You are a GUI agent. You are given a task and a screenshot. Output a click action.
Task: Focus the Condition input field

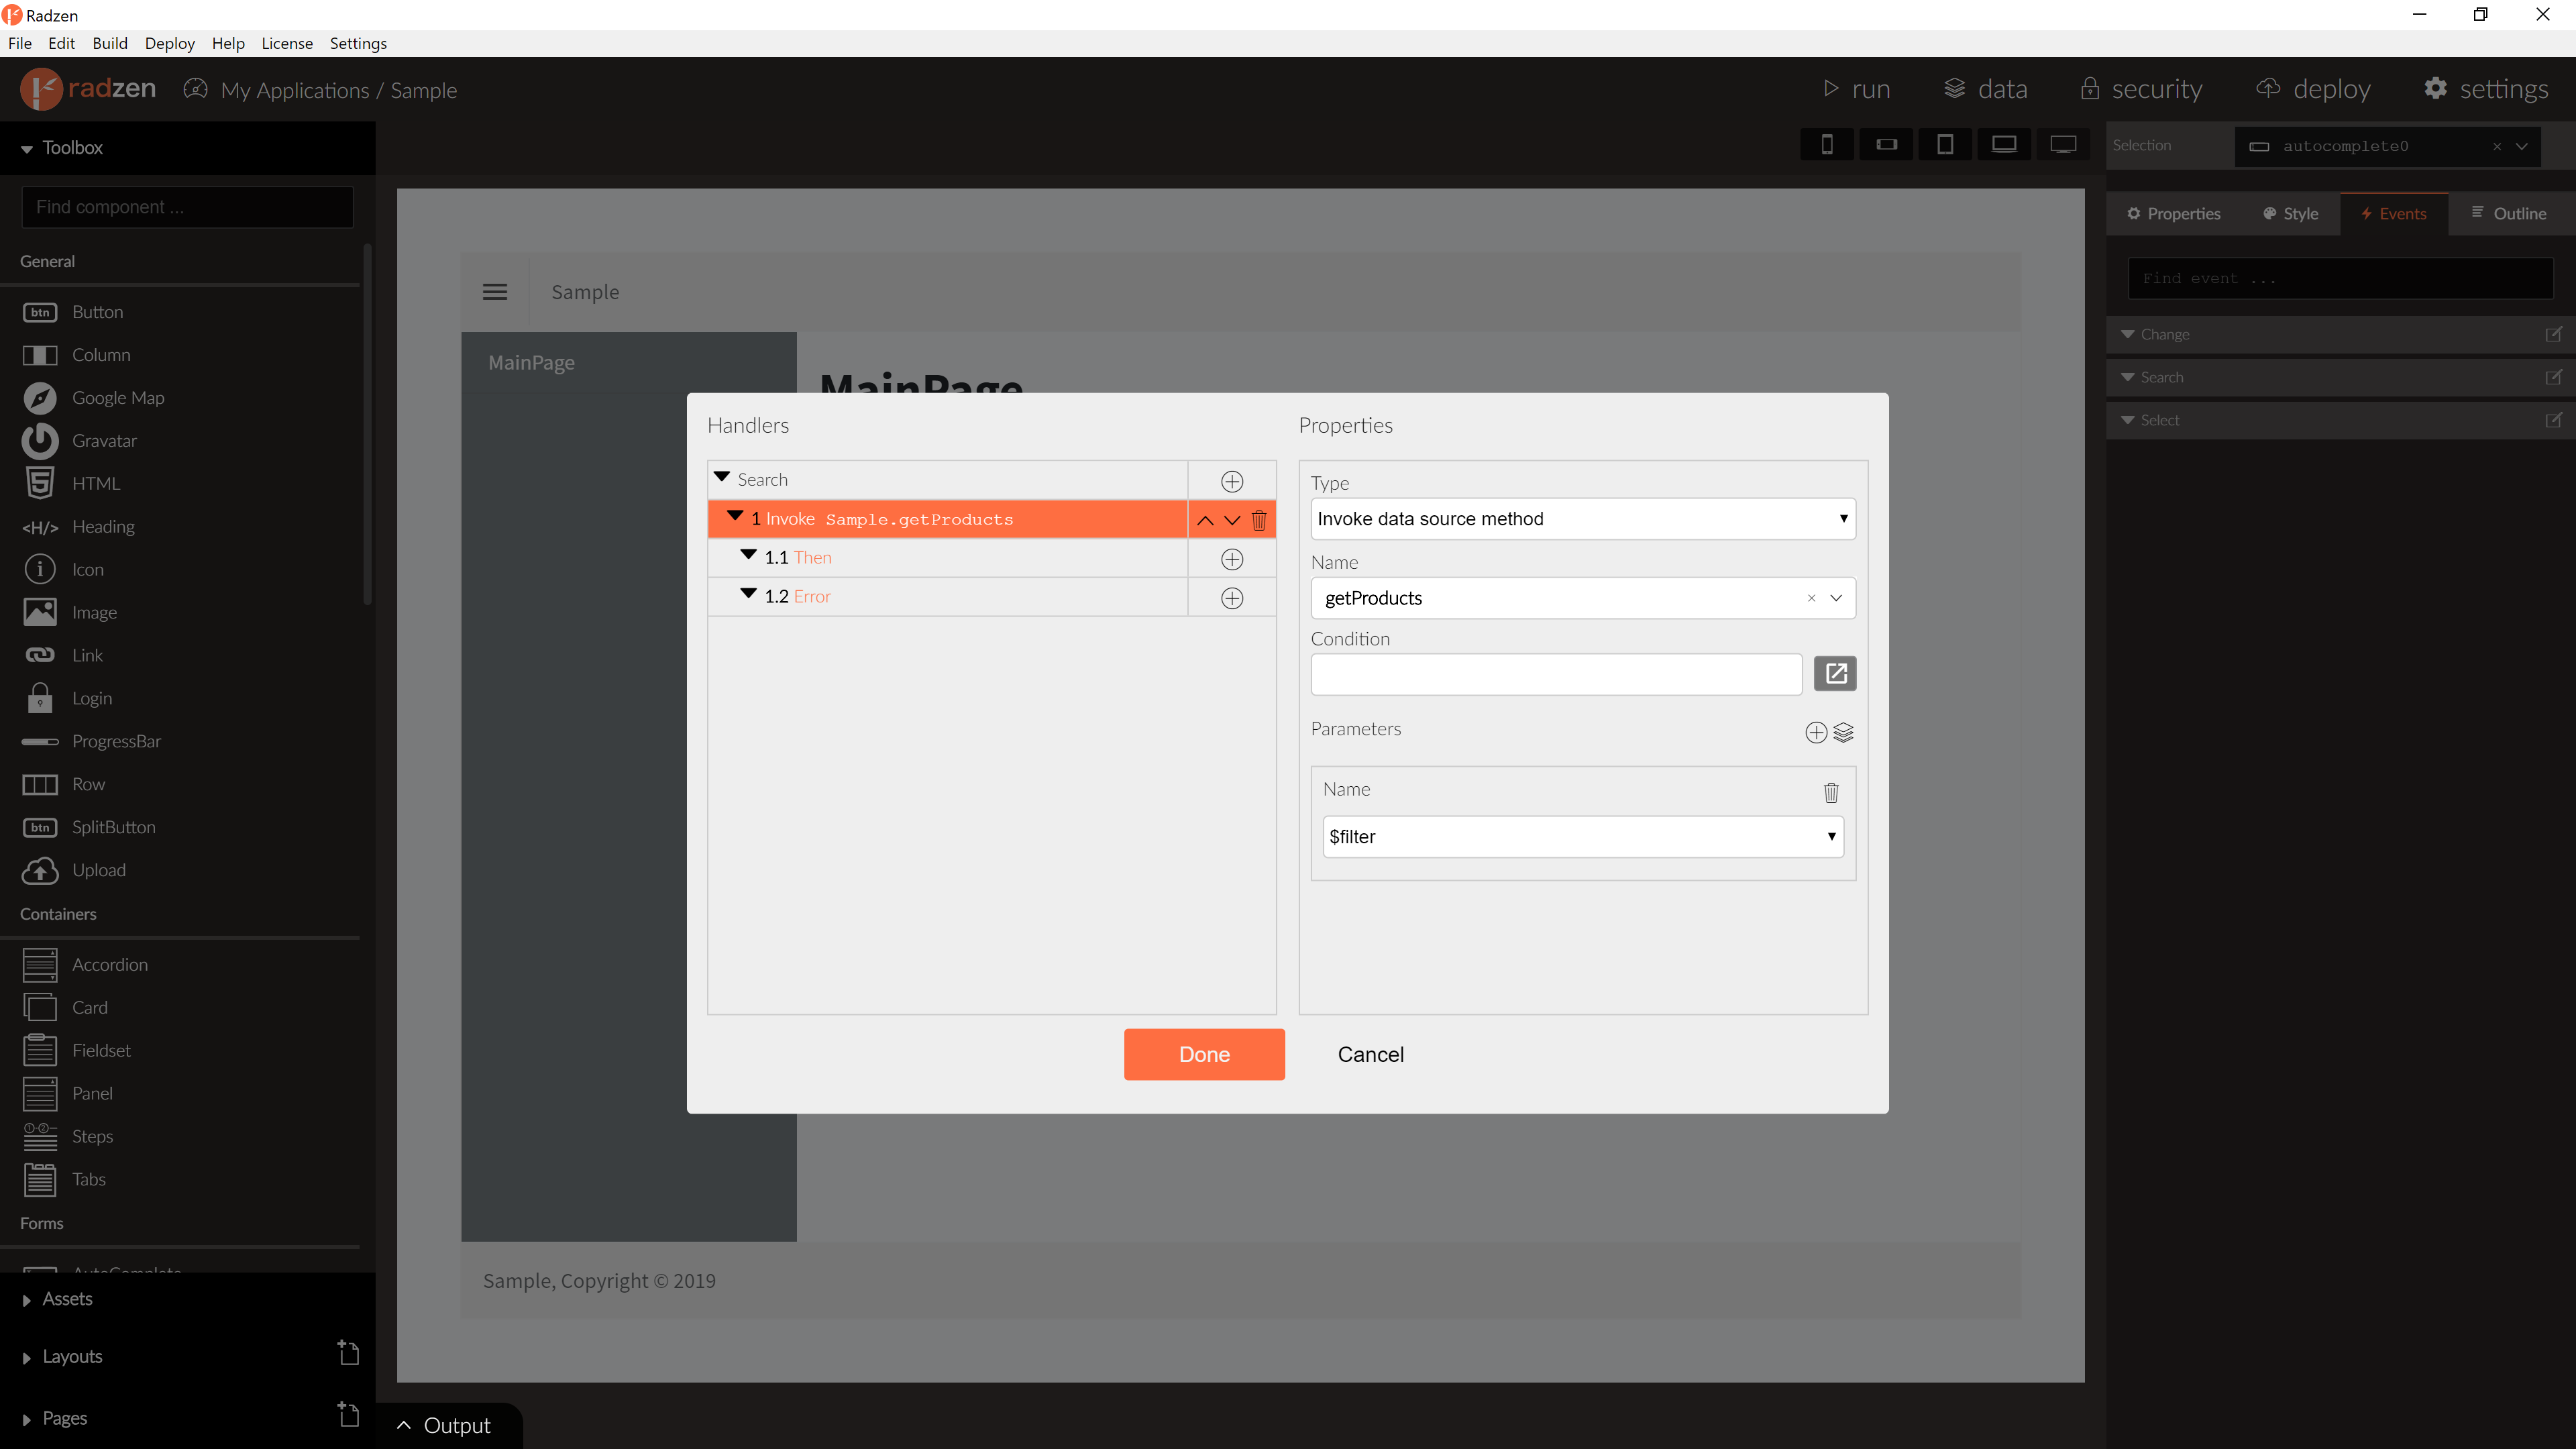(x=1556, y=674)
